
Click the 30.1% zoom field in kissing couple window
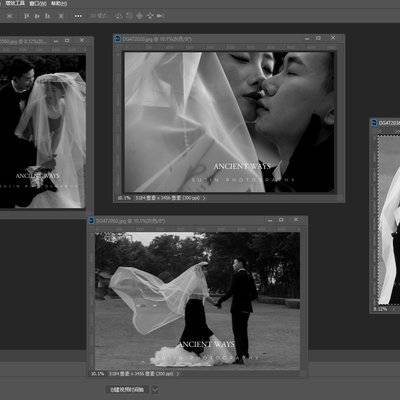pyautogui.click(x=124, y=198)
